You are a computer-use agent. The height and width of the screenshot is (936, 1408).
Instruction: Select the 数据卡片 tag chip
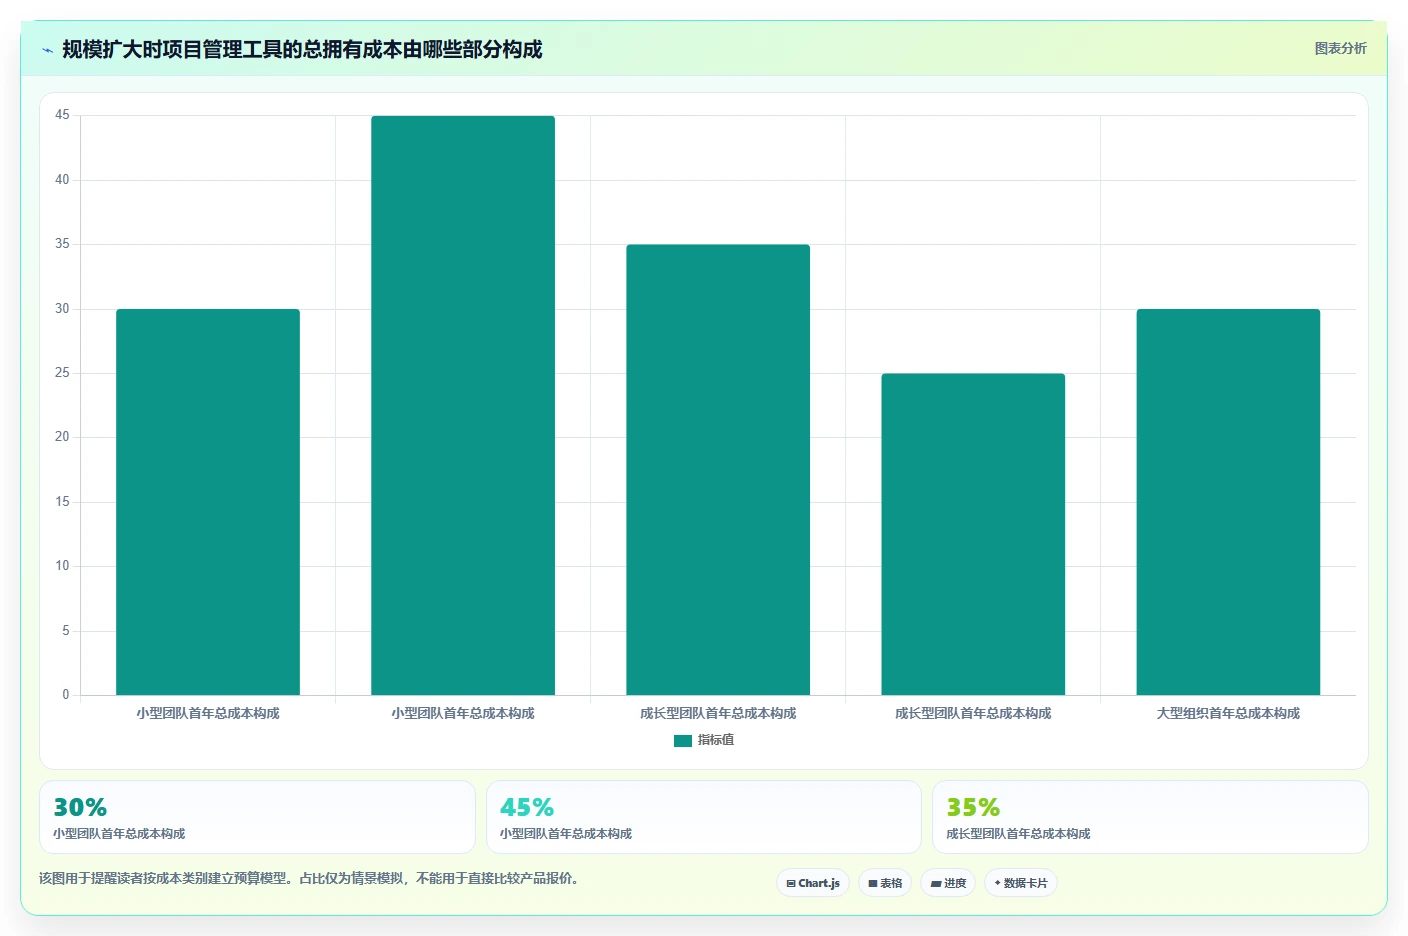click(1021, 883)
